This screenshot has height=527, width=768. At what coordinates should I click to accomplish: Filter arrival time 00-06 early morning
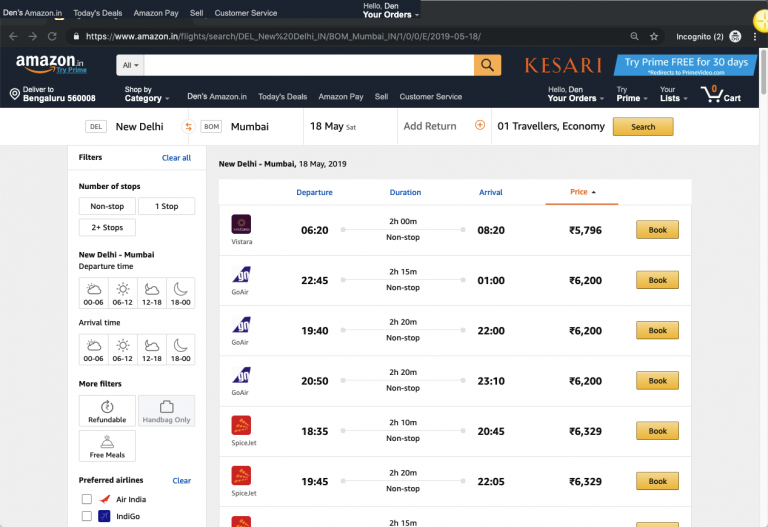[x=94, y=350]
